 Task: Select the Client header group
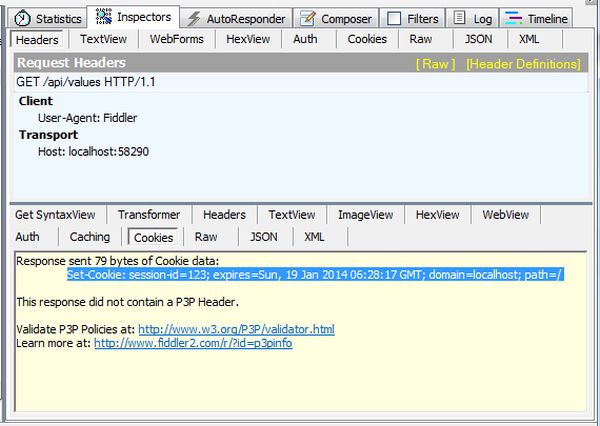(36, 101)
